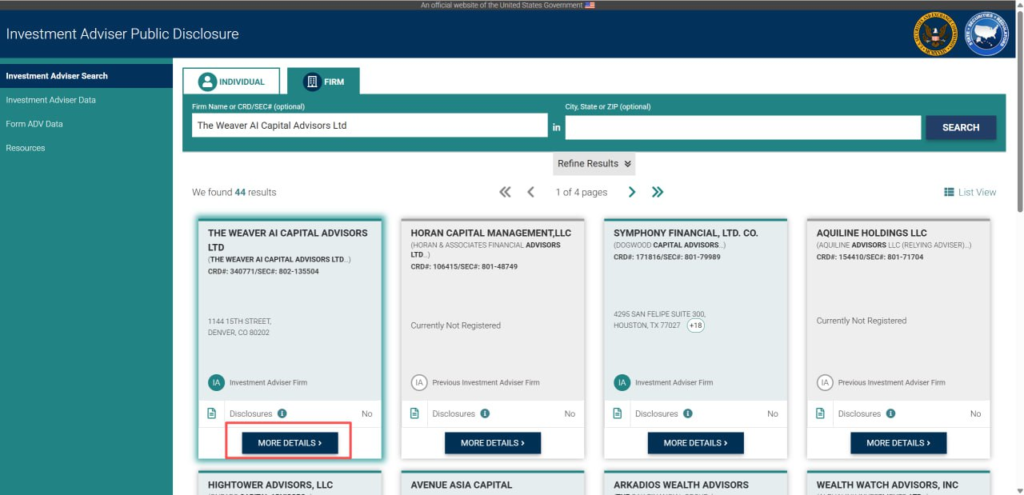The height and width of the screenshot is (495, 1024).
Task: Select the Firm search tab
Action: 323,82
